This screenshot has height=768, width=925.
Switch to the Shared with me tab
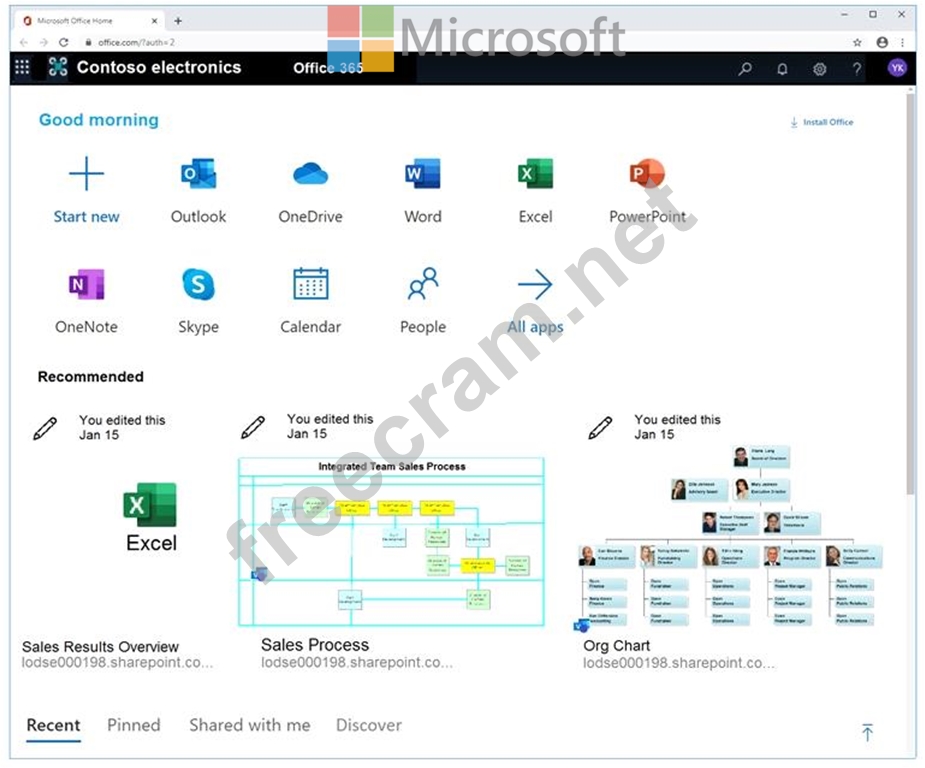coord(250,725)
